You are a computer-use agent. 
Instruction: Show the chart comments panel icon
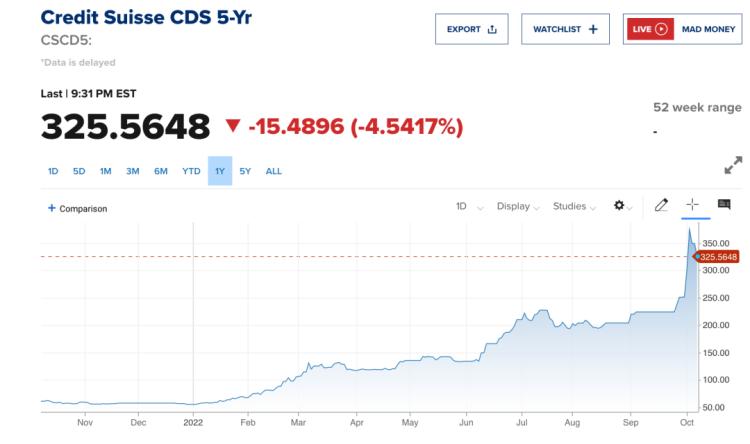click(x=724, y=206)
